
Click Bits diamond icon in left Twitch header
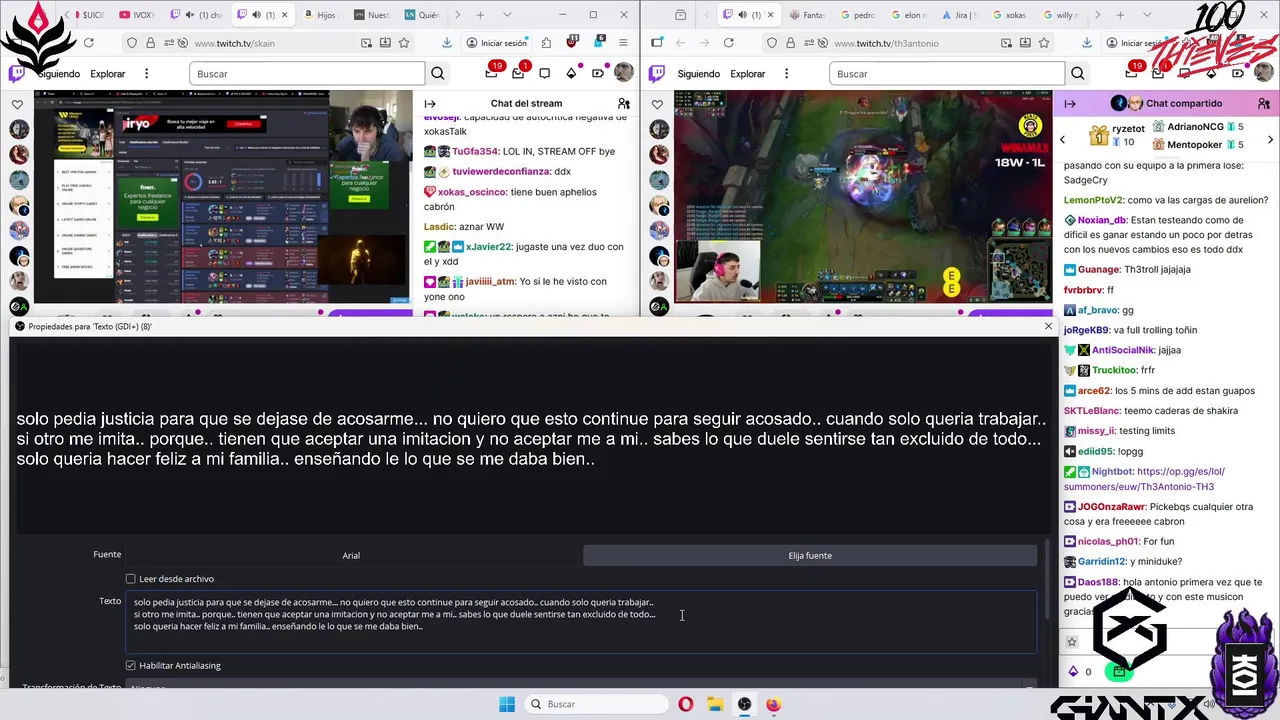[571, 73]
